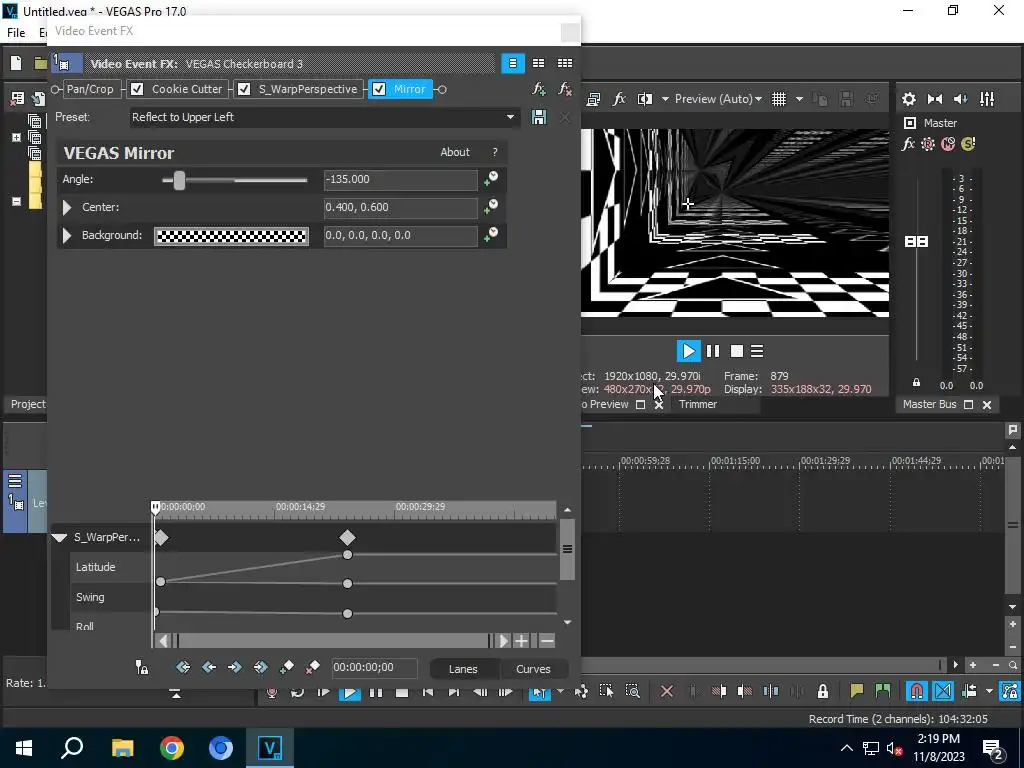Toggle main toolbar Lock event icon
Screen dimensions: 1024x768
click(823, 691)
